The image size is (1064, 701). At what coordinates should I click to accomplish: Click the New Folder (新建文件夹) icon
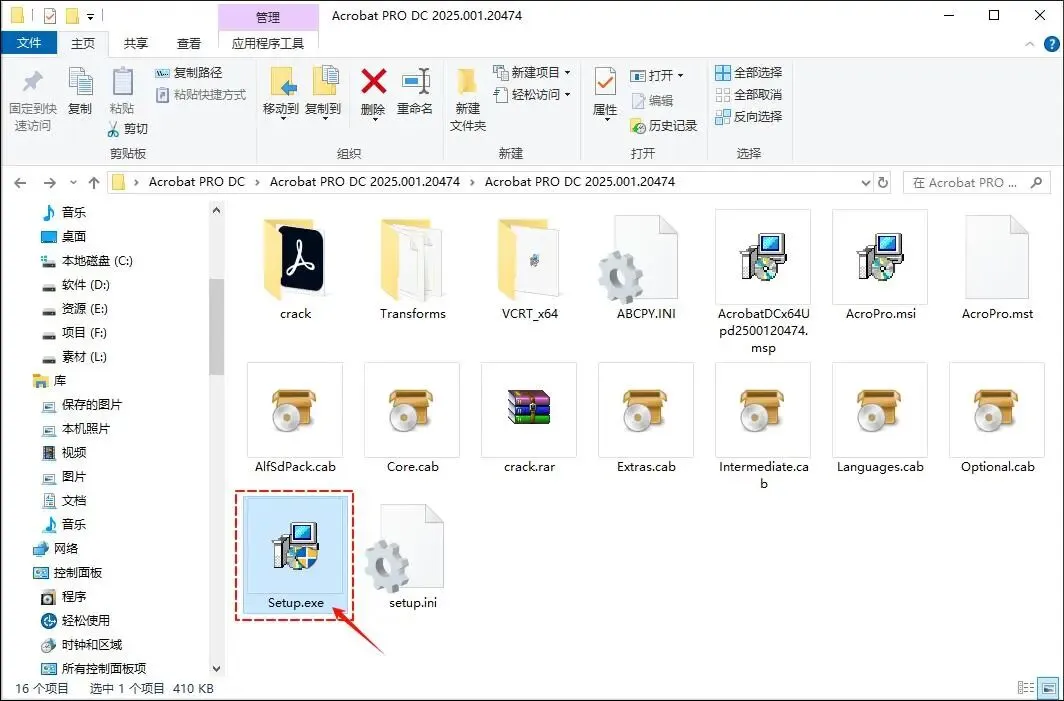click(468, 83)
